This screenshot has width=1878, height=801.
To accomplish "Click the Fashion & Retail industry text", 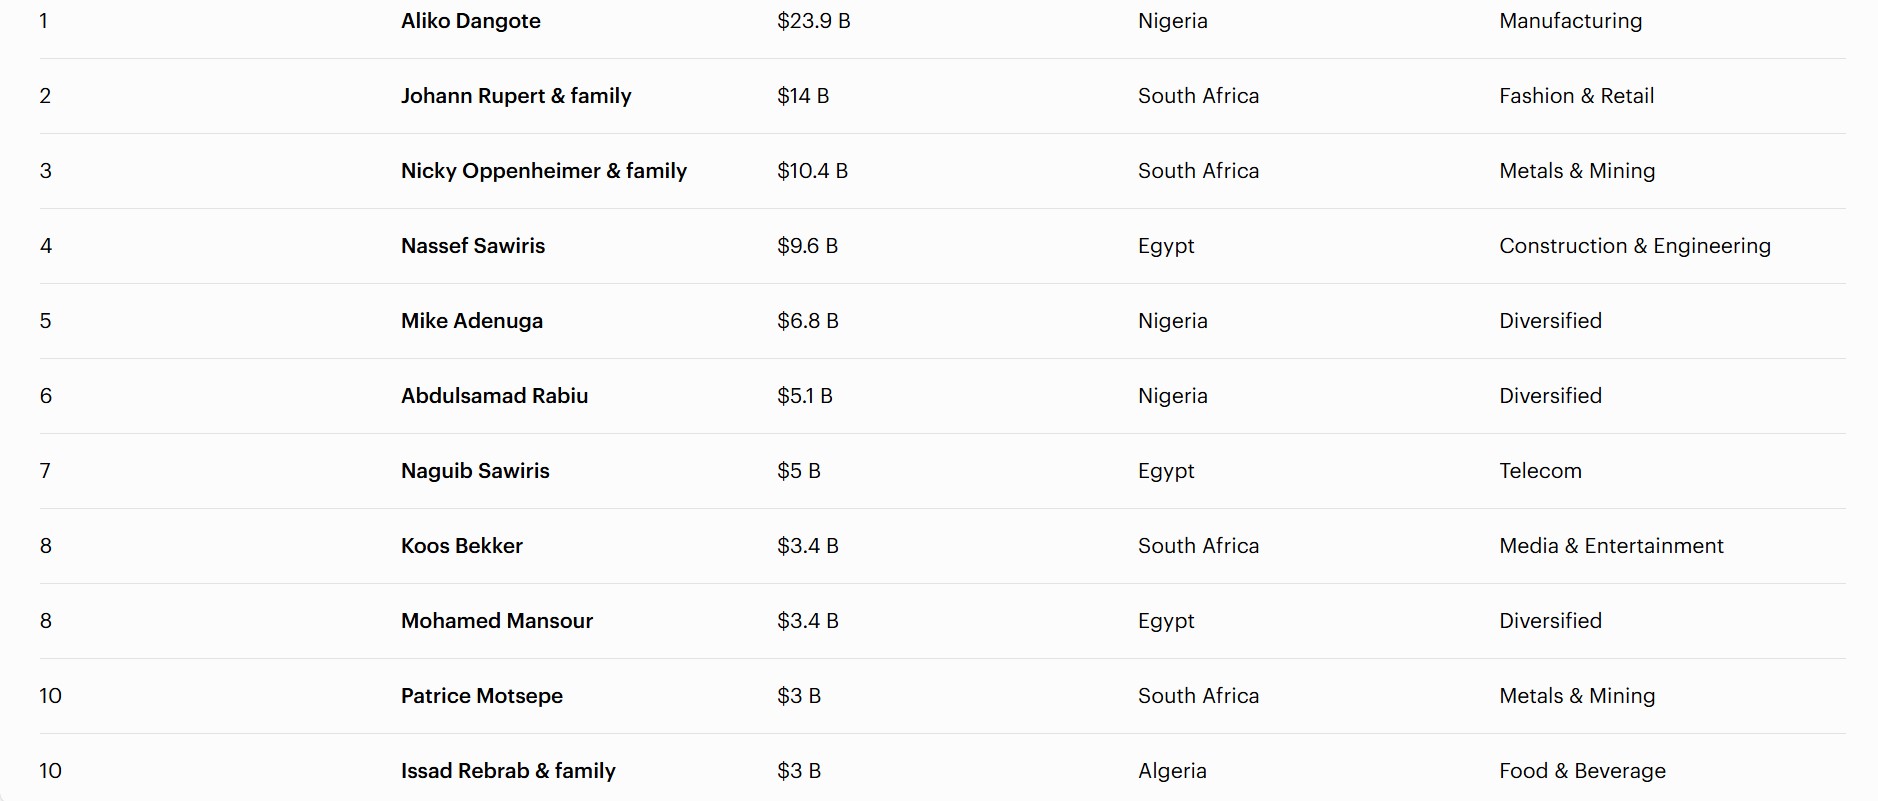I will click(x=1576, y=96).
